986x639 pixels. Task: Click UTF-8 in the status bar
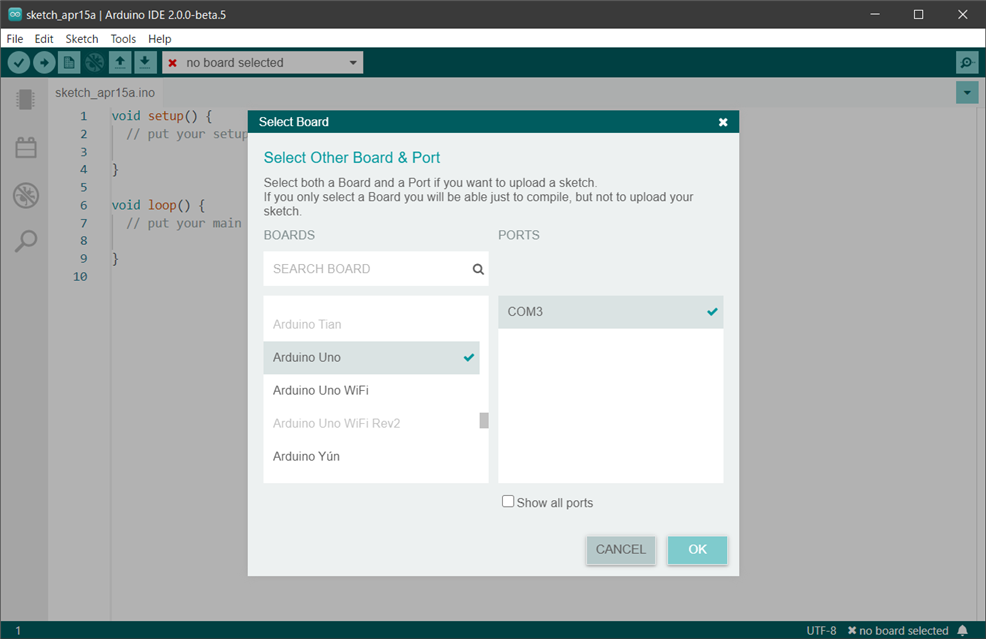click(821, 630)
